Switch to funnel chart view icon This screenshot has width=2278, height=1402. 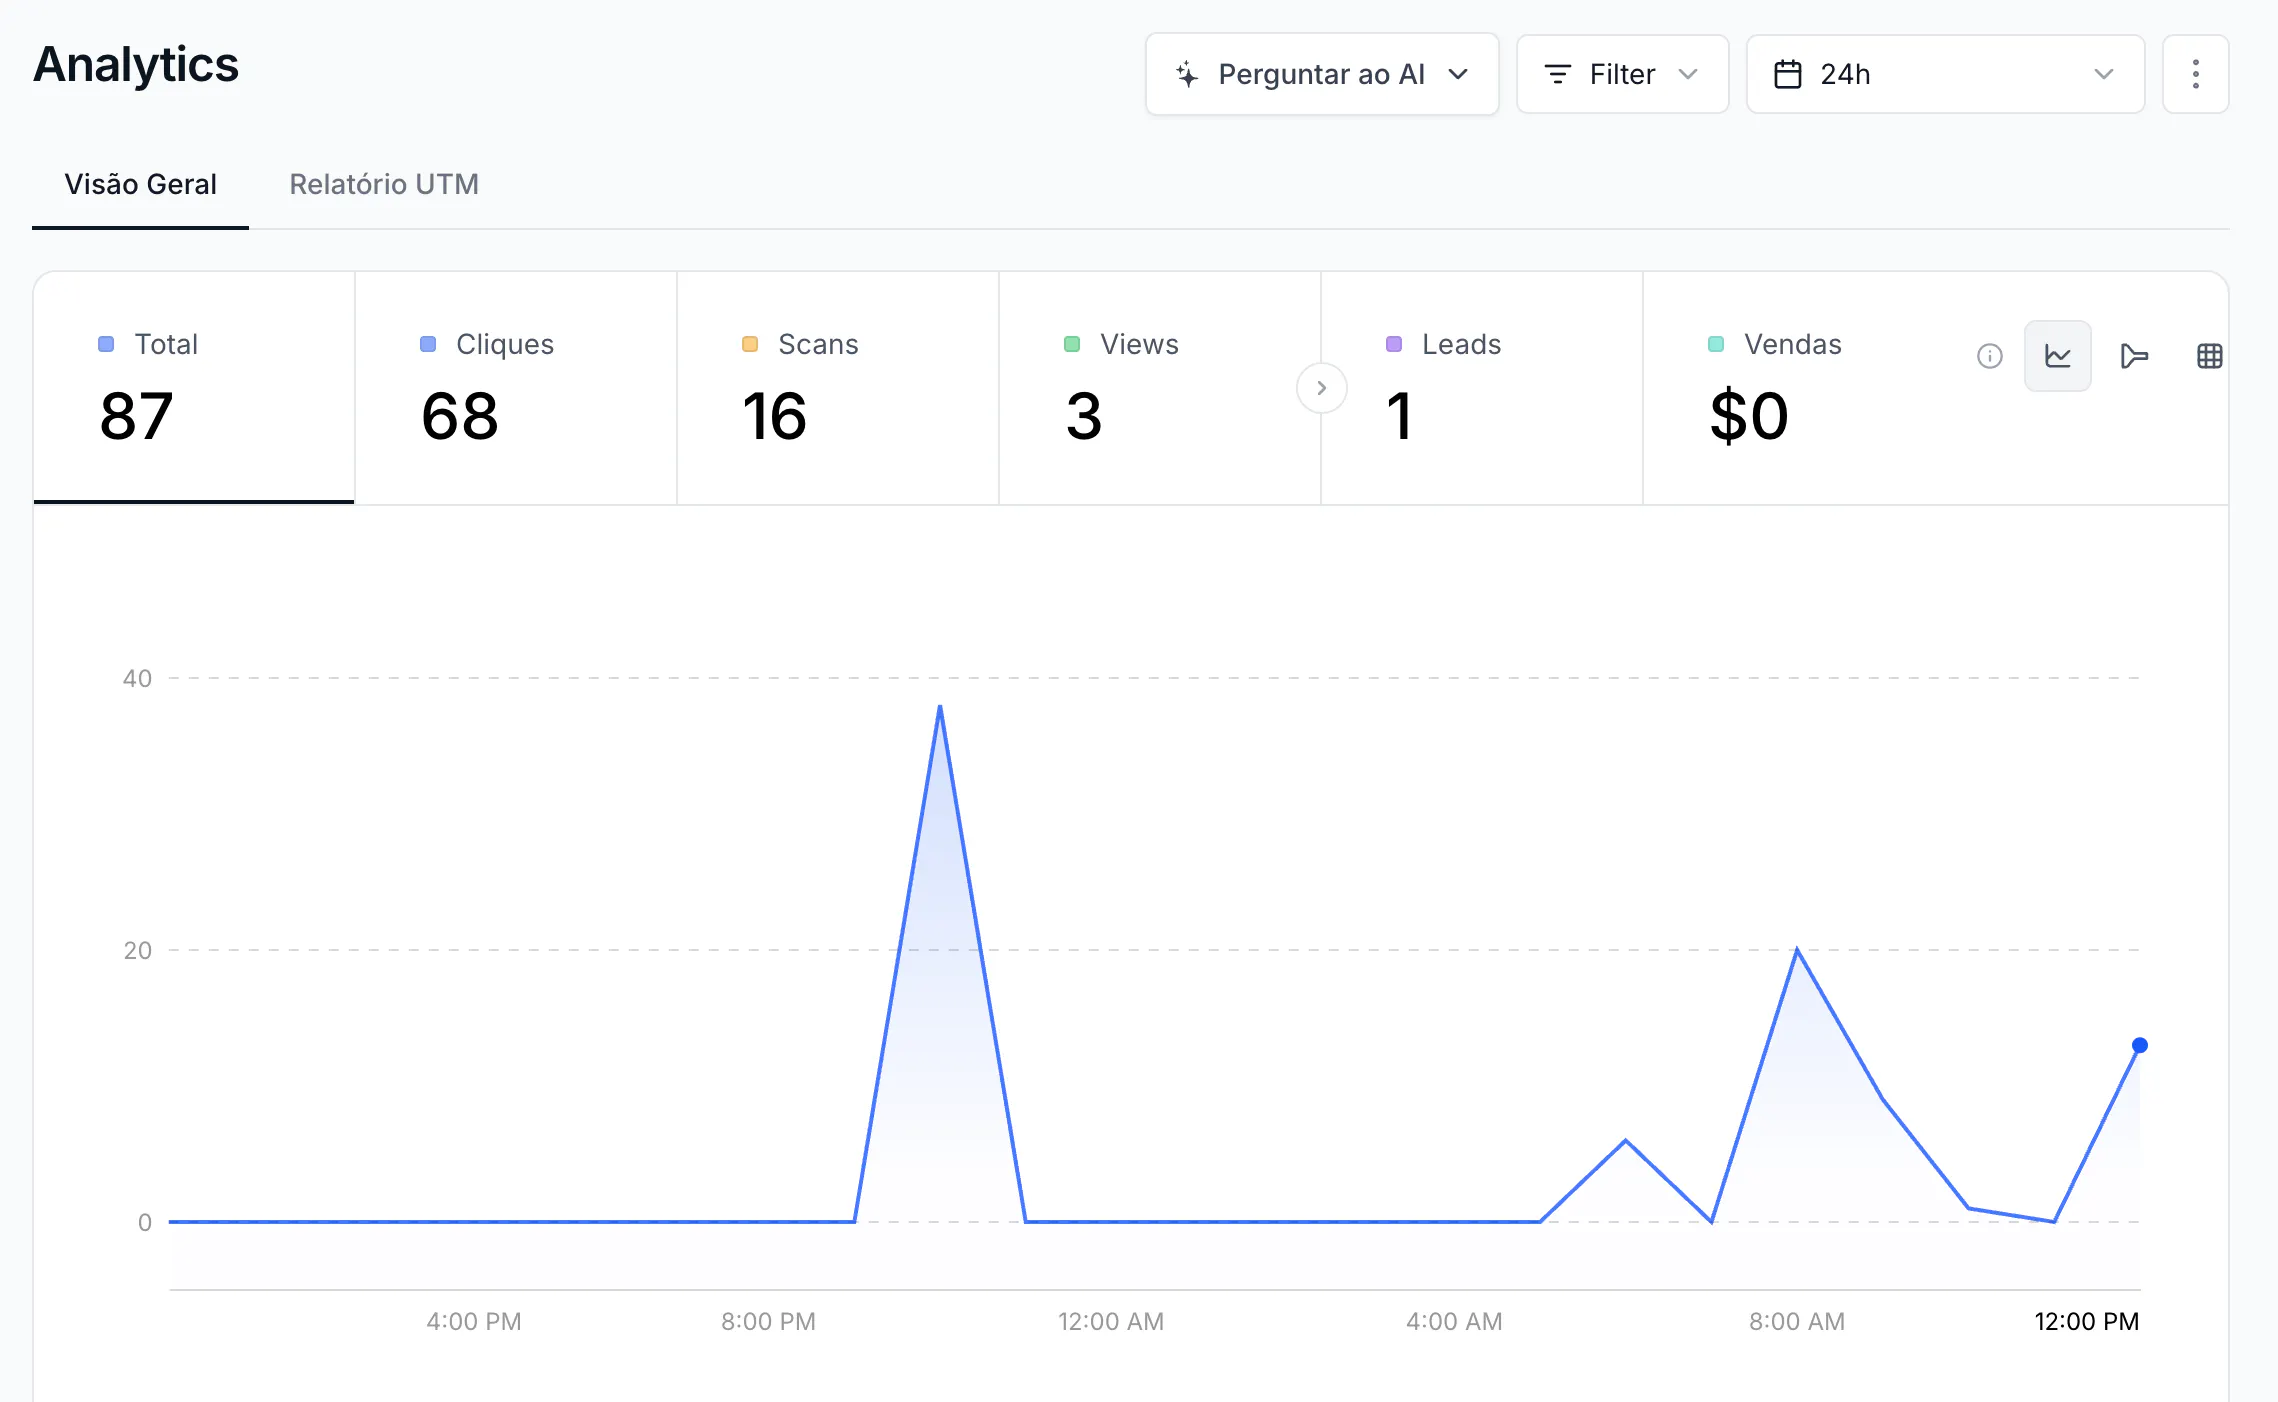(x=2134, y=356)
